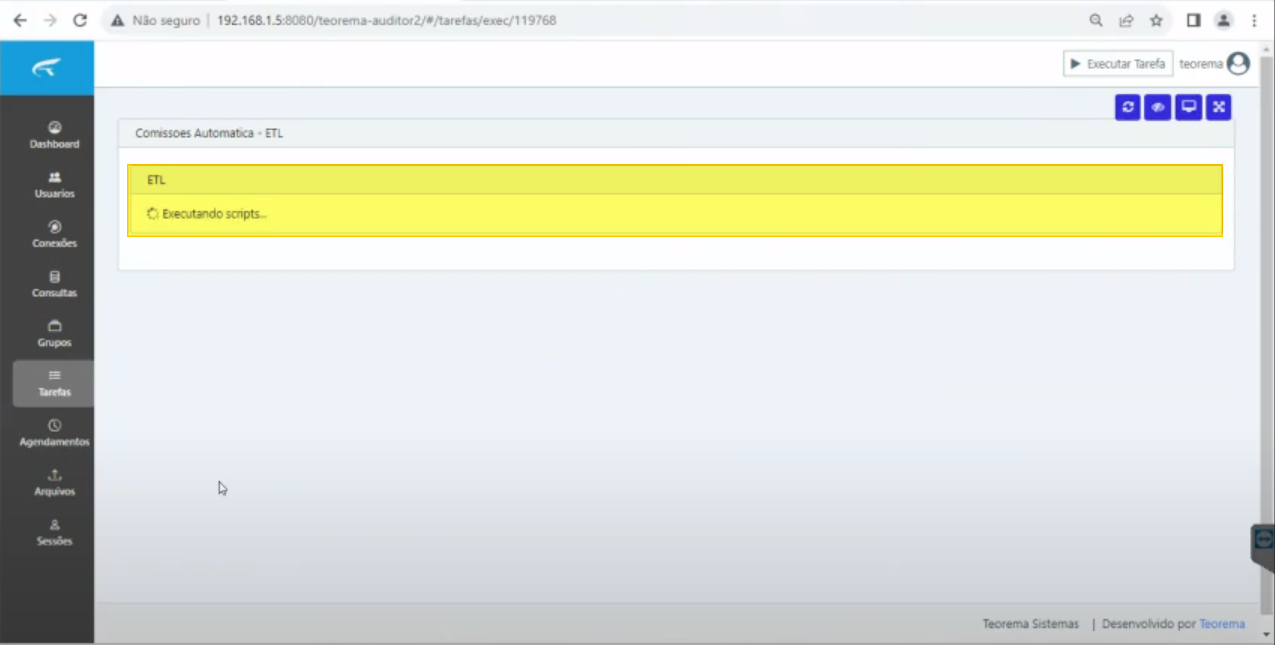Toggle the browser side panel icon
The image size is (1275, 645).
click(x=1193, y=20)
